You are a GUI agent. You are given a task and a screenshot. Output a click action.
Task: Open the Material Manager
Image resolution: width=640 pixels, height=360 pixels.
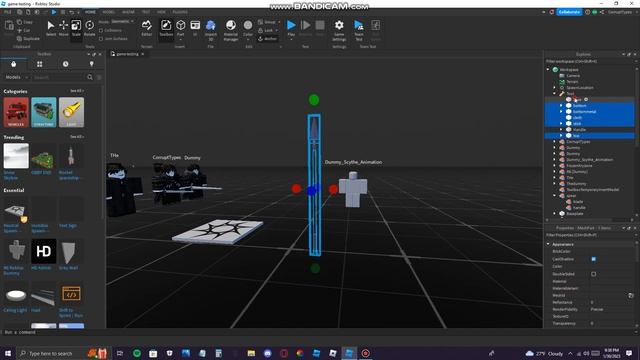pos(231,30)
